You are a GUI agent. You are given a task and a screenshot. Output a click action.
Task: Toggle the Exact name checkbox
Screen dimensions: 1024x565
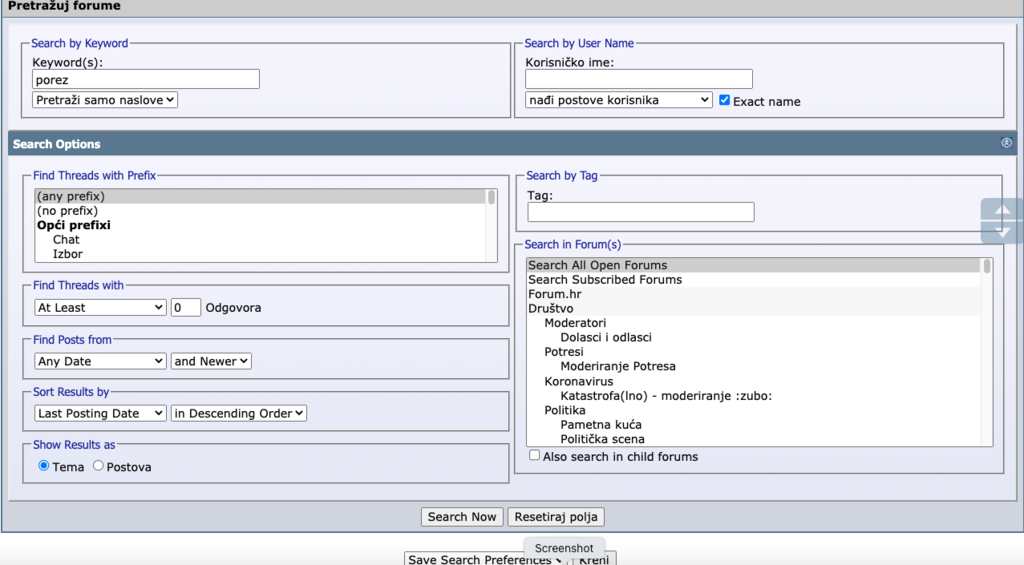coord(724,100)
